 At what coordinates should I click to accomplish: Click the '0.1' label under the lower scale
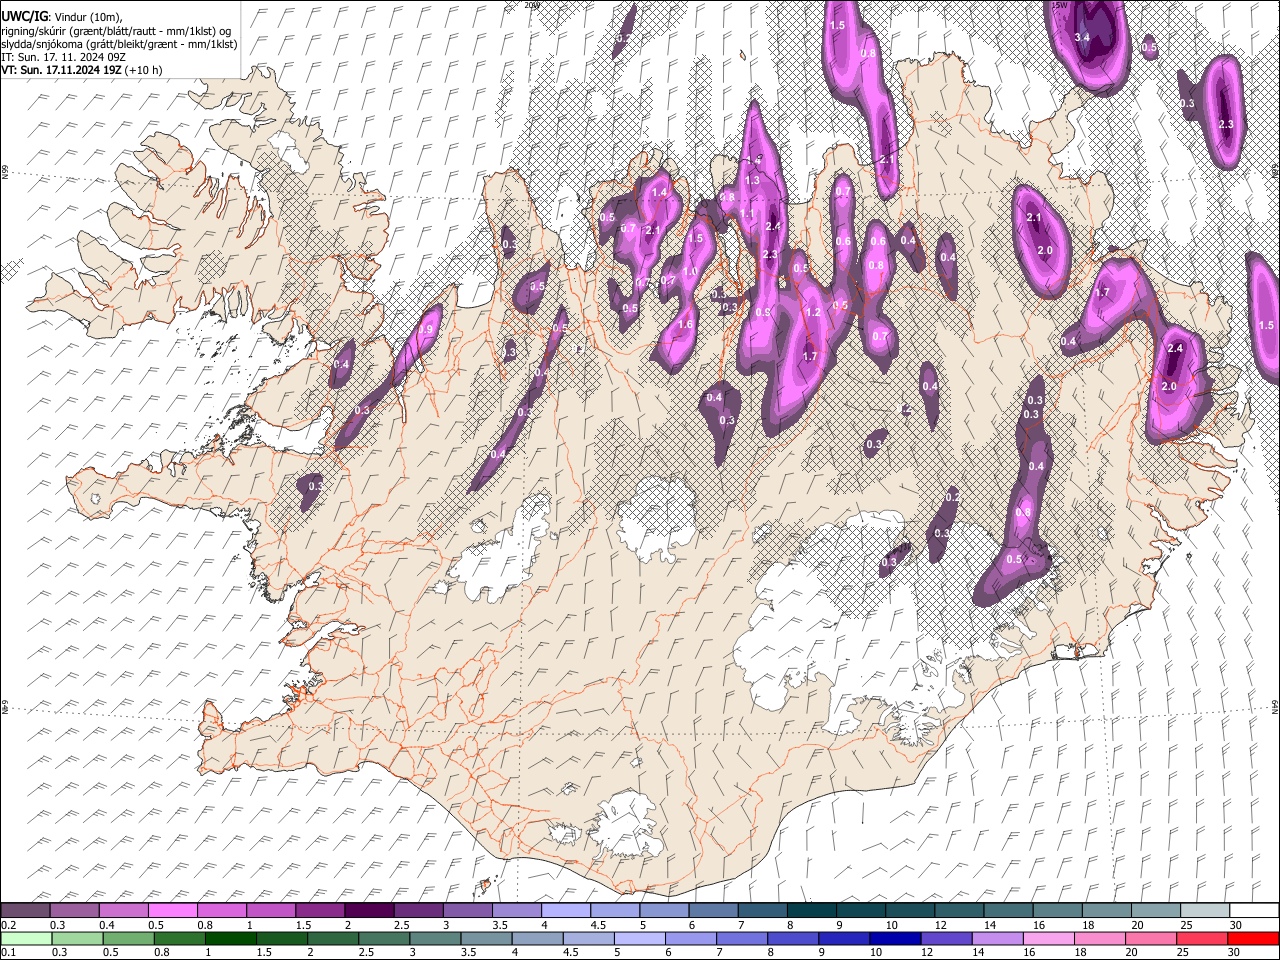click(x=9, y=952)
